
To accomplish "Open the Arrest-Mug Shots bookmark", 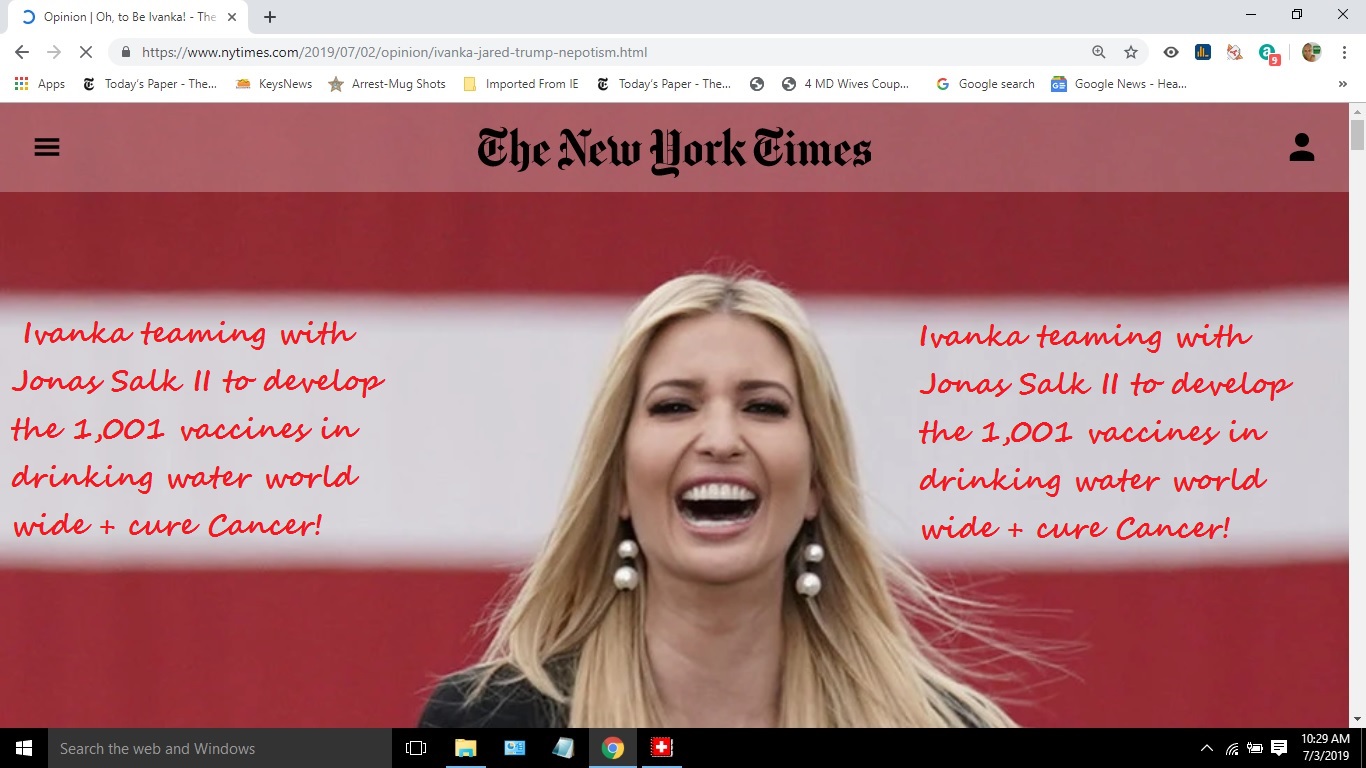I will (x=387, y=84).
